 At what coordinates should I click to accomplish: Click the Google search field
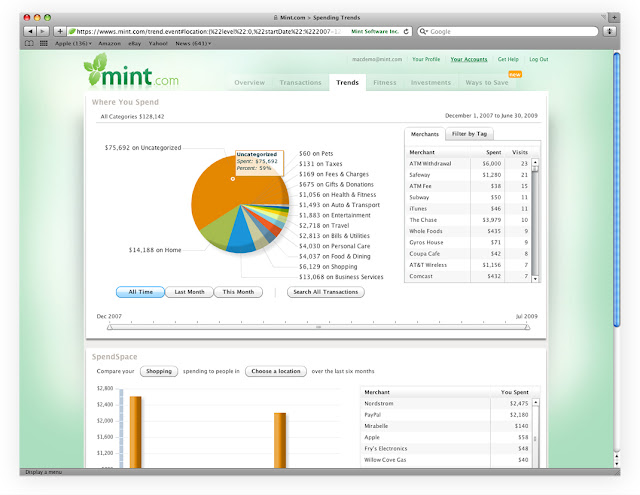pyautogui.click(x=508, y=31)
